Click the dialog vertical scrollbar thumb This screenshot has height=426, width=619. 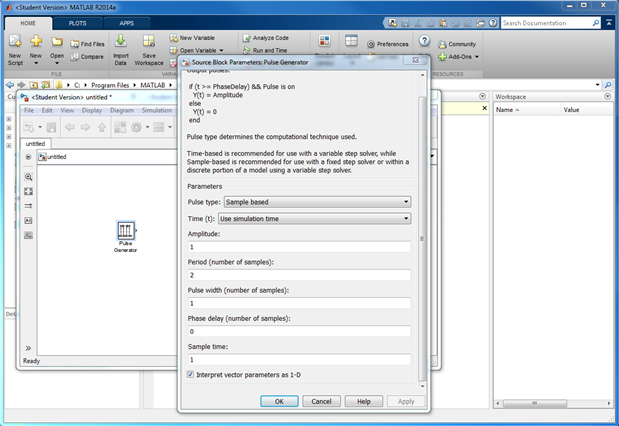422,239
